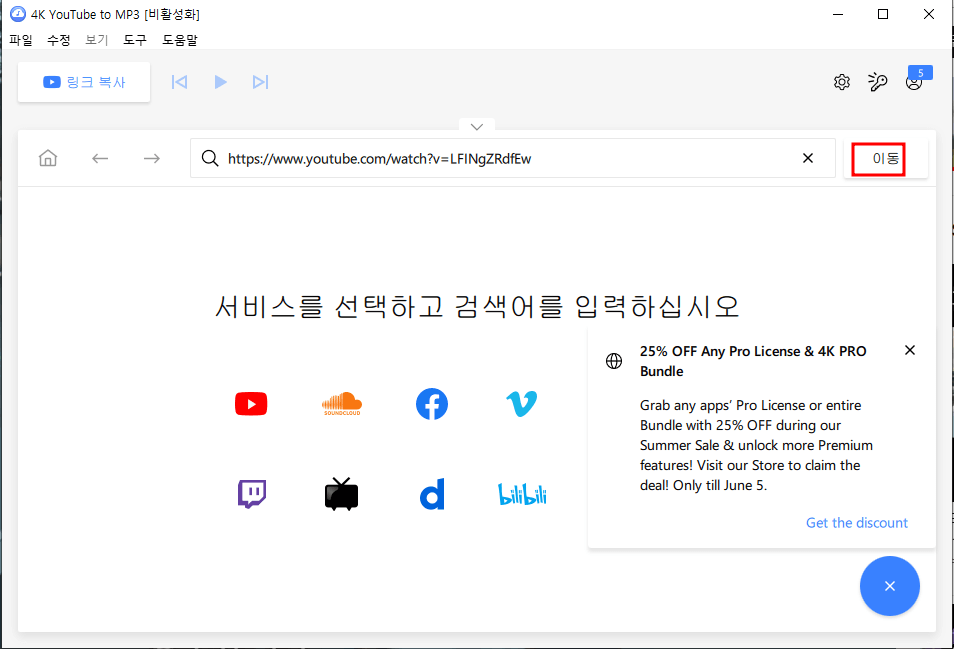Open application settings via the gear icon
This screenshot has width=954, height=649.
(x=841, y=81)
